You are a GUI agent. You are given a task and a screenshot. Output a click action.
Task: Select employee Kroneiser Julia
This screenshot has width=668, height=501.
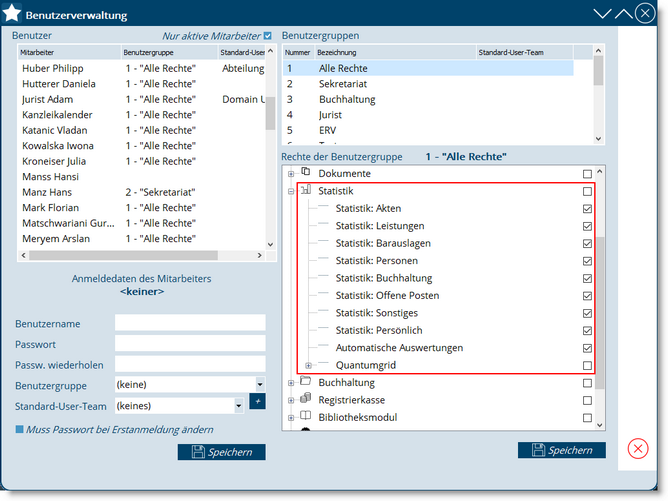(x=142, y=161)
